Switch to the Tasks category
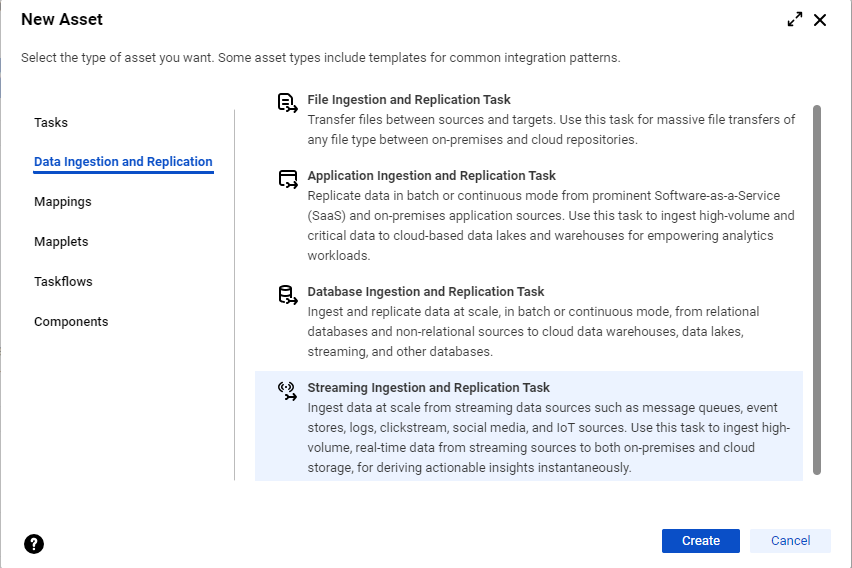This screenshot has width=852, height=568. 51,122
